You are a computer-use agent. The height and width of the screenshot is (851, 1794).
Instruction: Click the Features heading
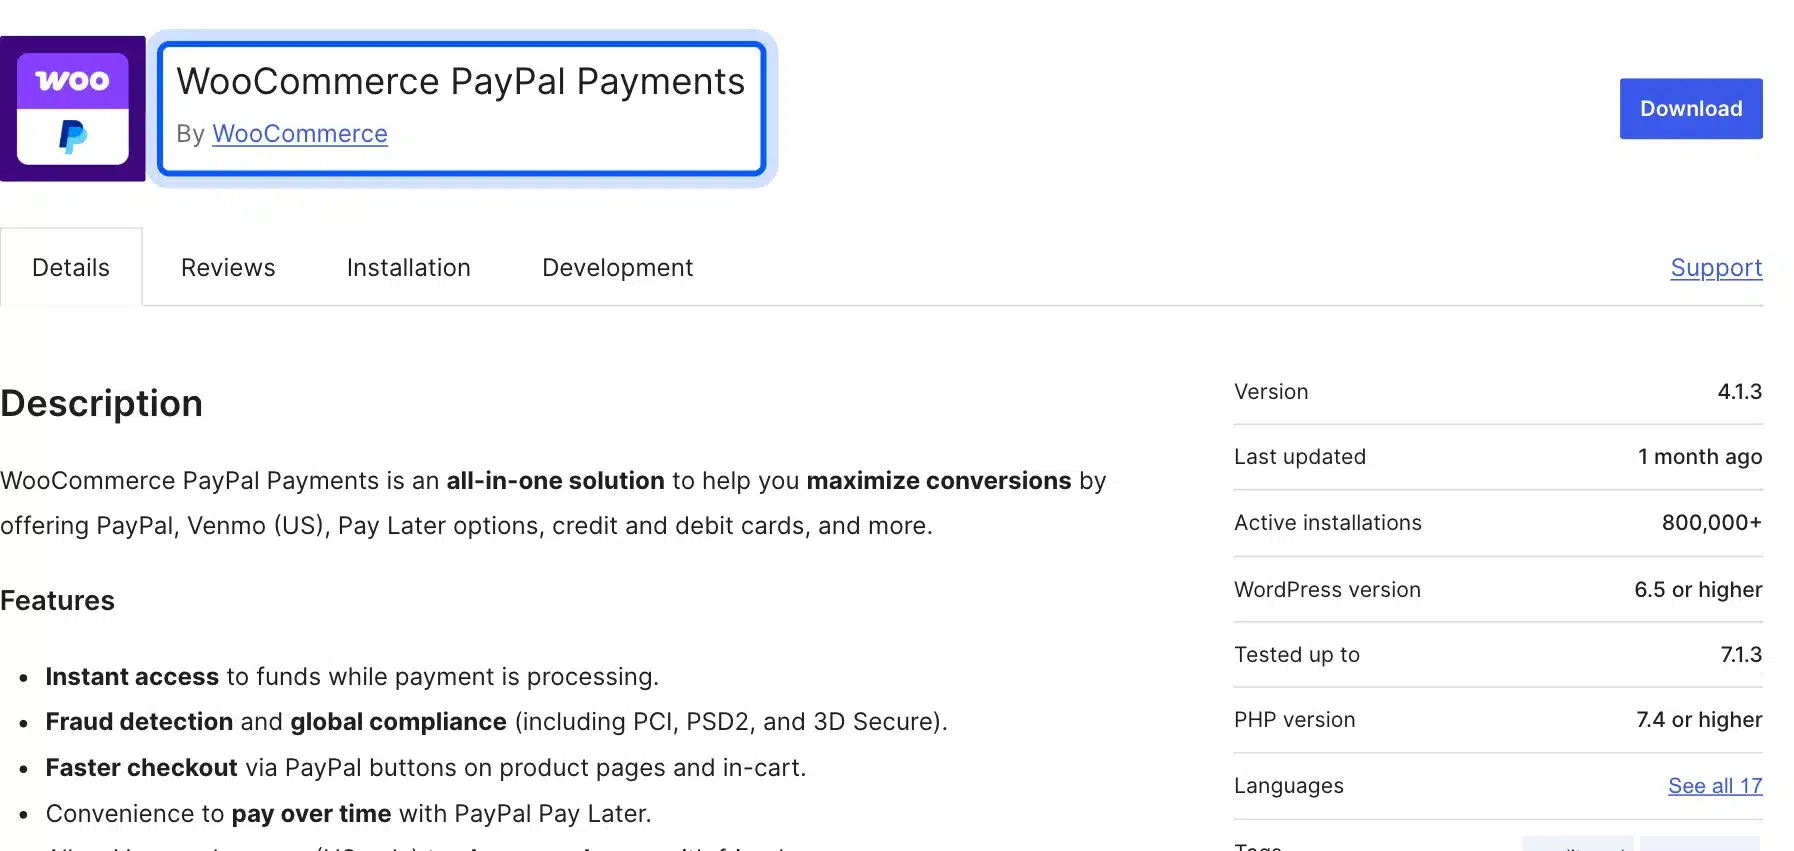tap(57, 601)
